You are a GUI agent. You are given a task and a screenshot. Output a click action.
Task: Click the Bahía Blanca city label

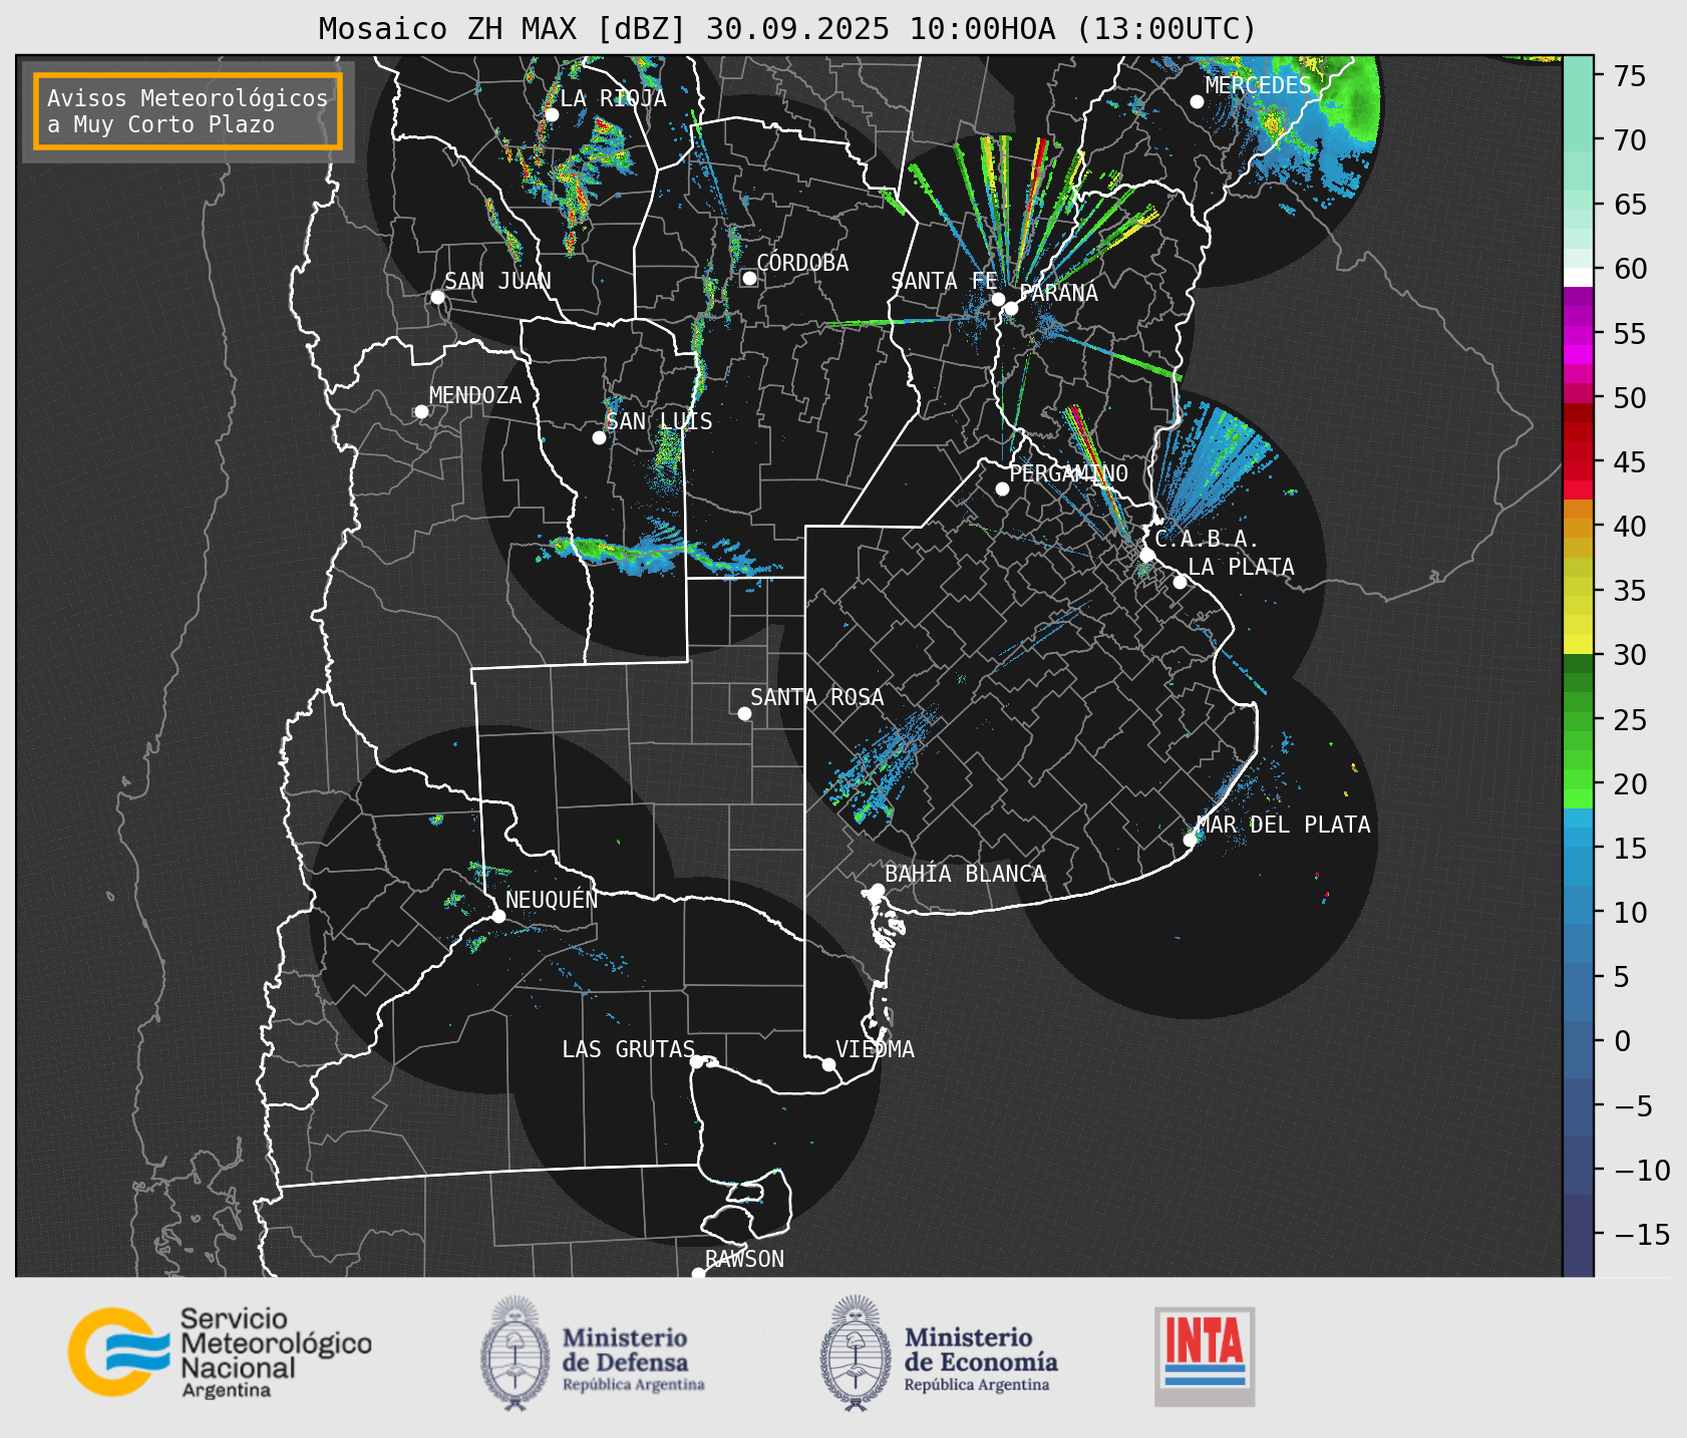(x=965, y=874)
